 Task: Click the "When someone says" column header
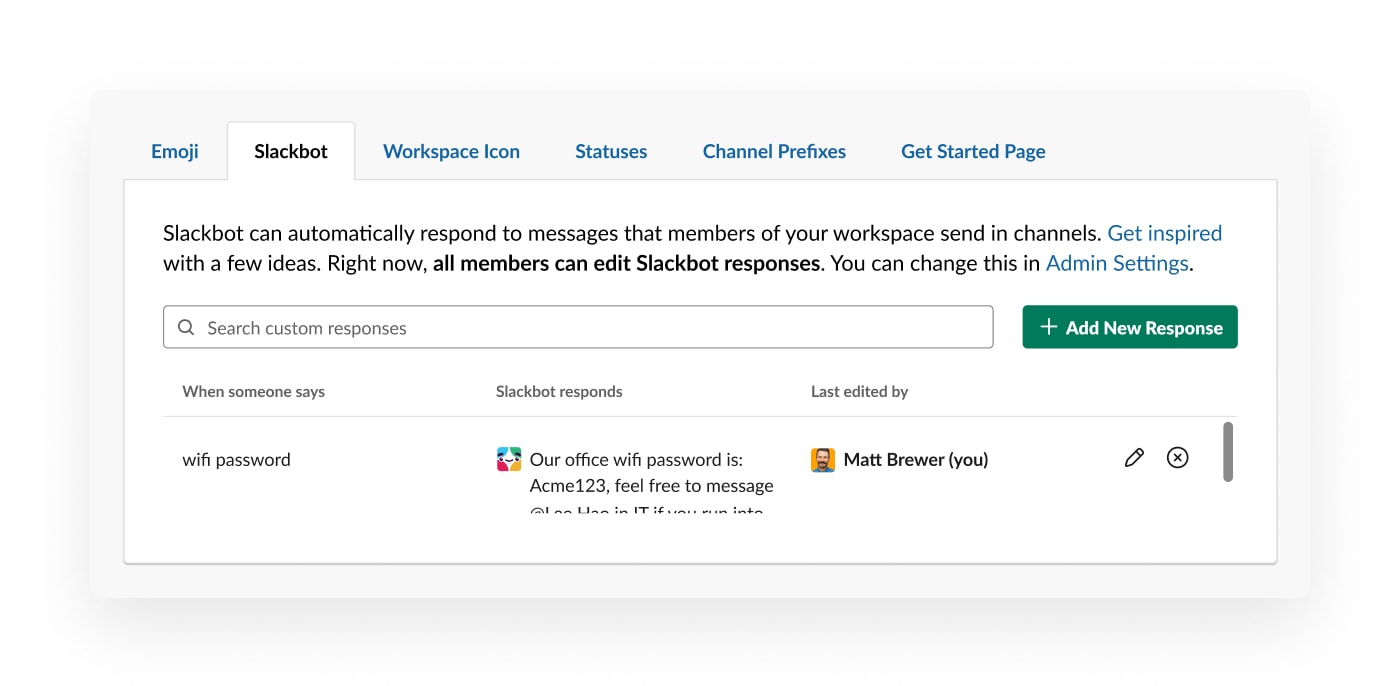click(x=253, y=392)
